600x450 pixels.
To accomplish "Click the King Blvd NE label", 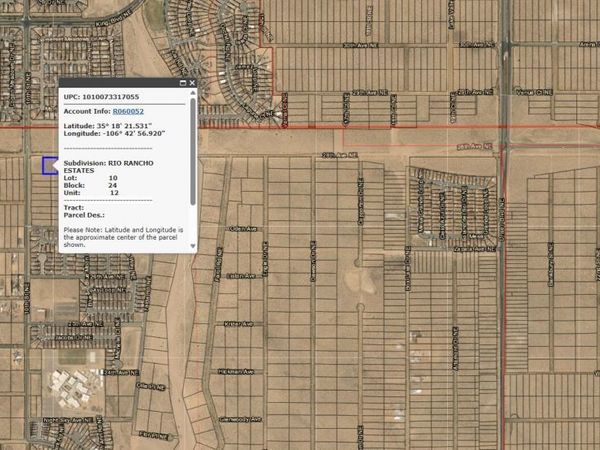I will tap(113, 18).
